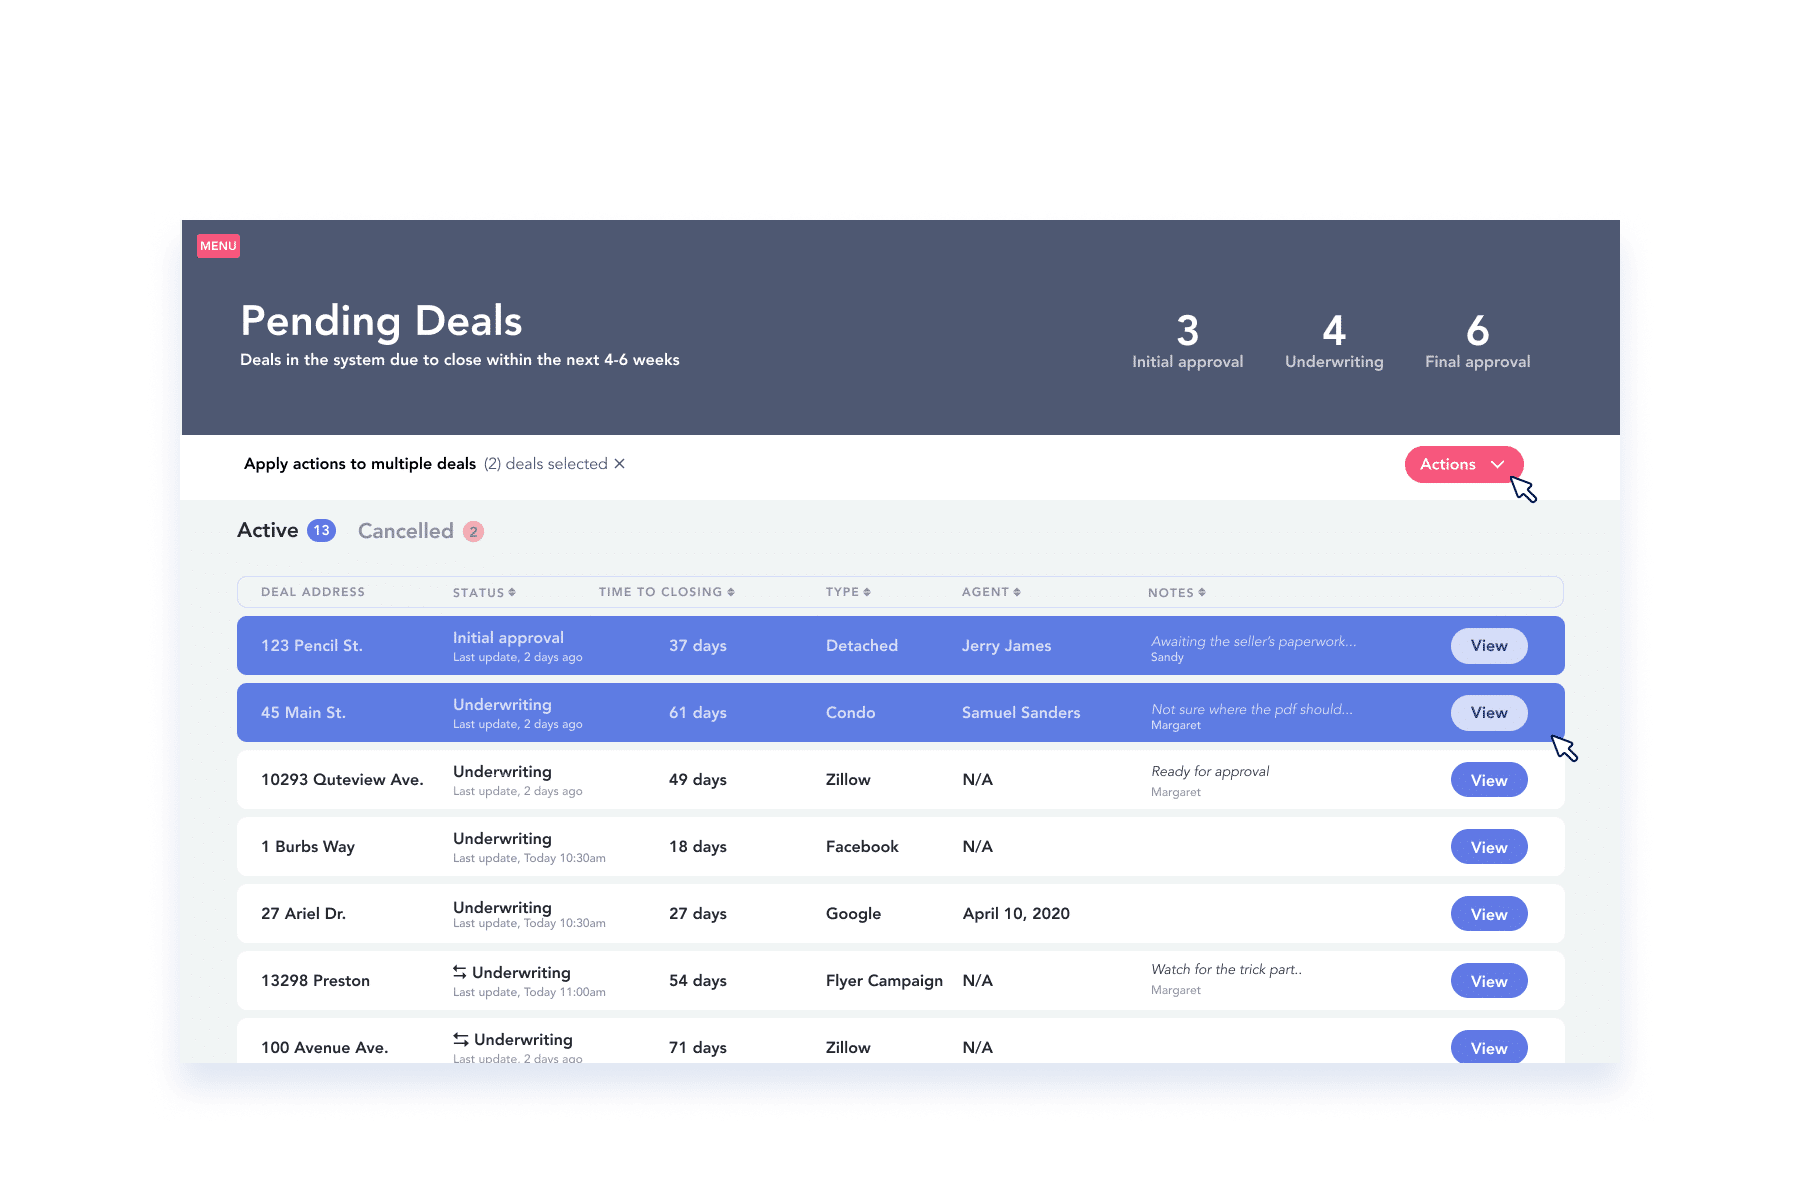Click the Deal Address column header
This screenshot has width=1800, height=1200.
(x=313, y=592)
